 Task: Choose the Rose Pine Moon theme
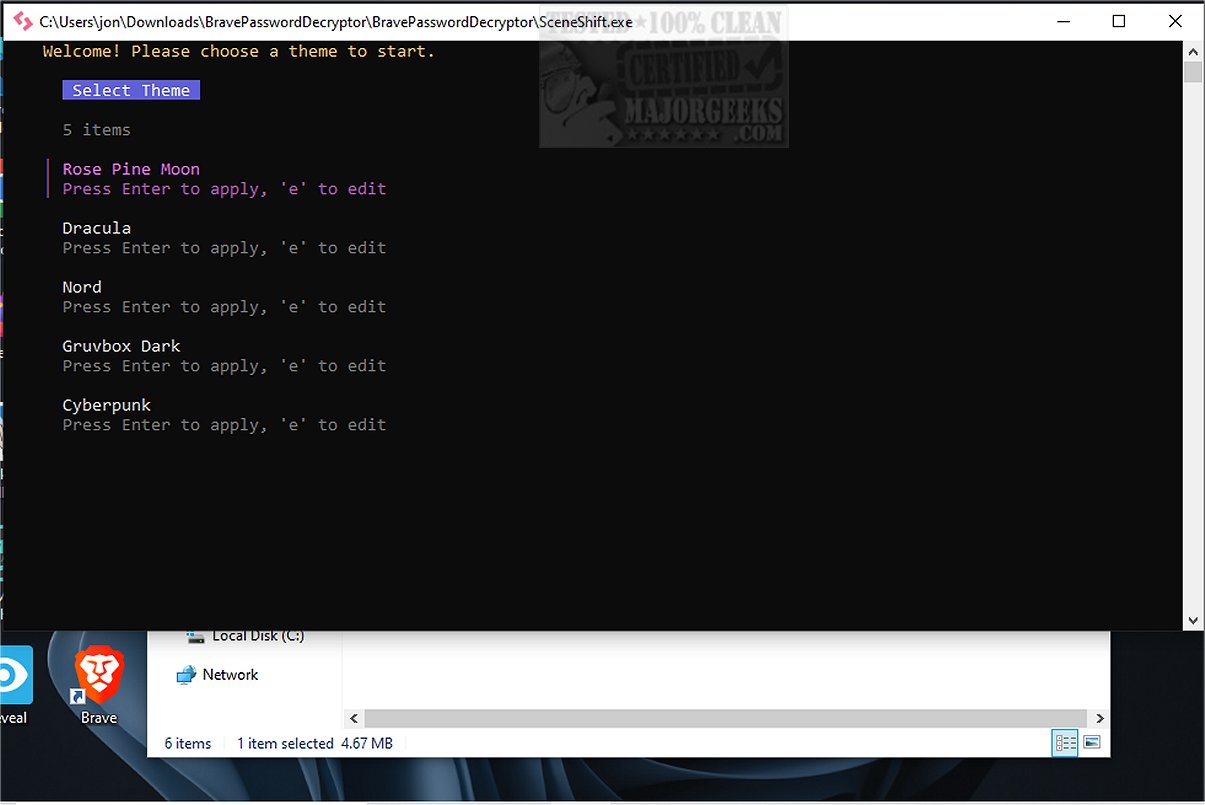(x=131, y=170)
